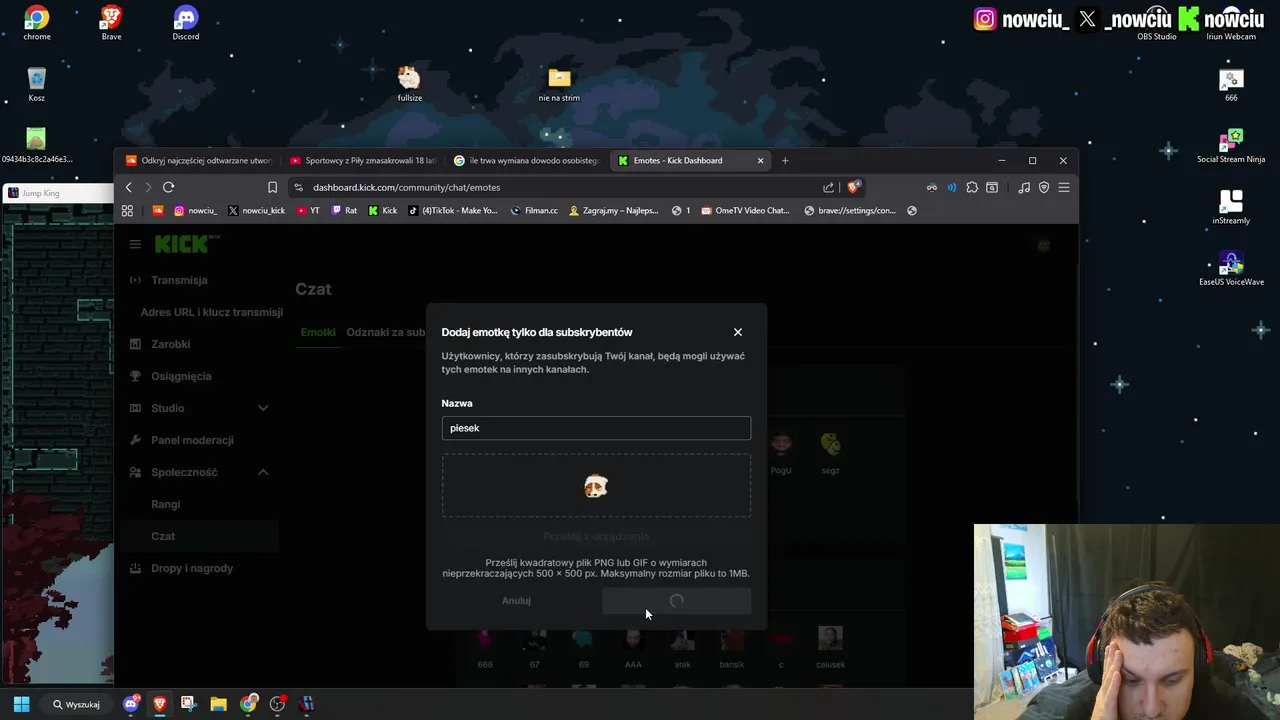The image size is (1280, 720).
Task: Open the nowciu_kick X bookmark
Action: [256, 210]
